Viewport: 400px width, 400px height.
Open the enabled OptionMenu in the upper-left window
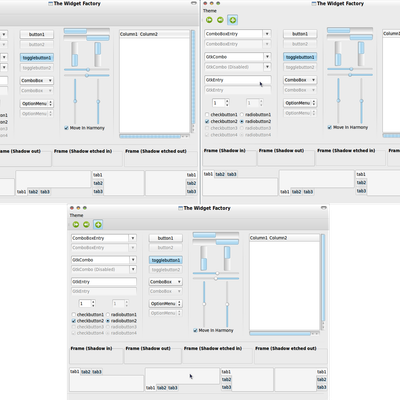point(37,104)
